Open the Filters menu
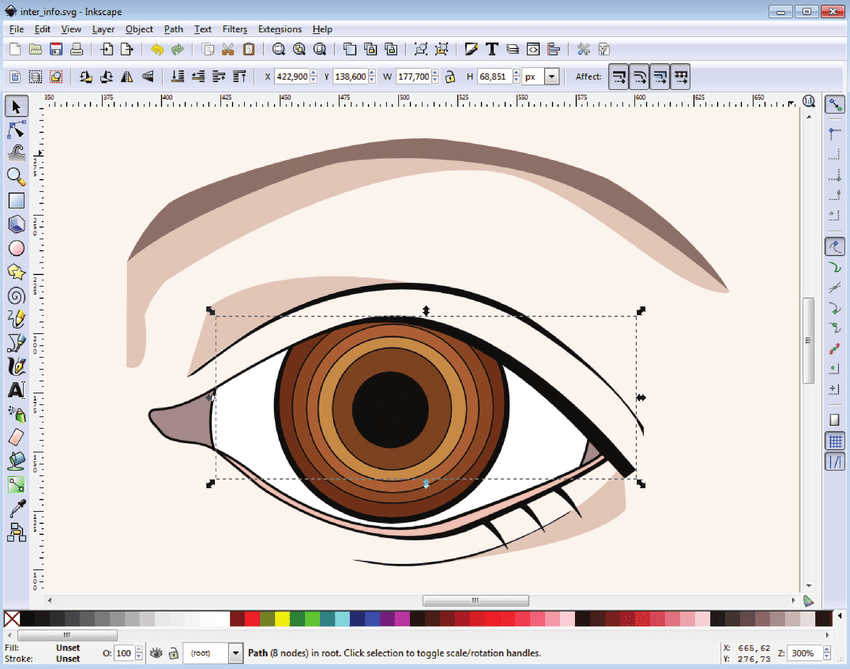This screenshot has width=850, height=669. pos(235,29)
